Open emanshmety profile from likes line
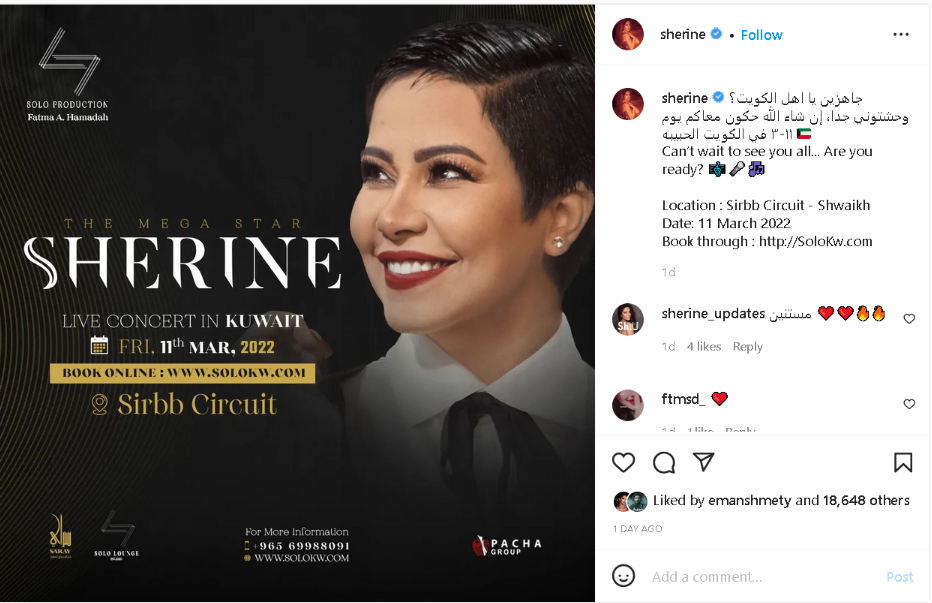This screenshot has height=603, width=932. (x=750, y=500)
